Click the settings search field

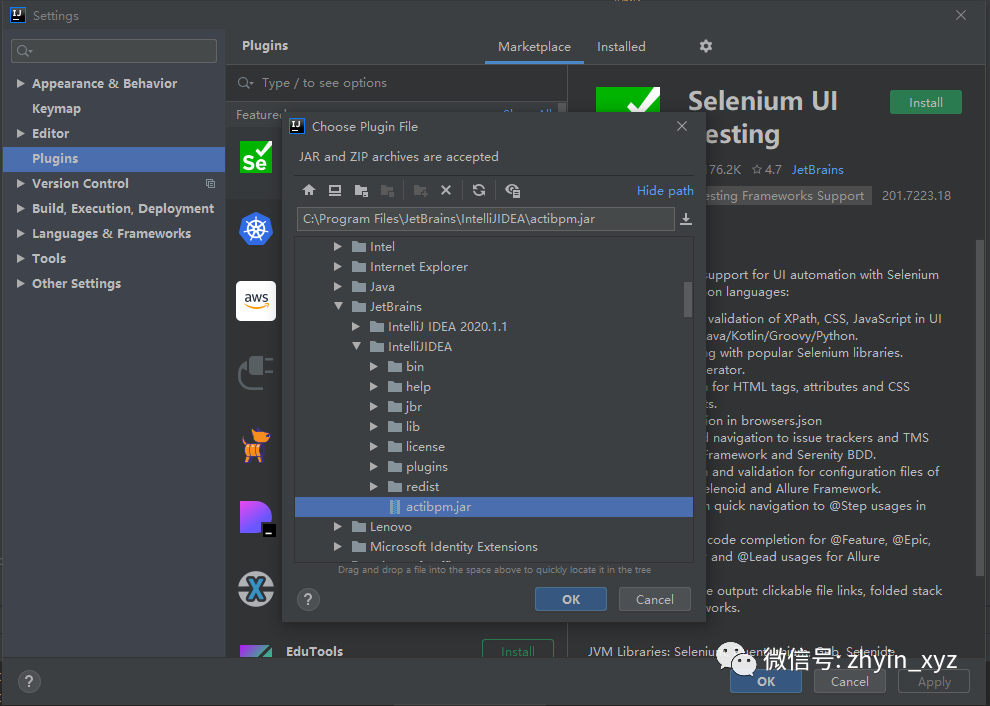[x=114, y=51]
